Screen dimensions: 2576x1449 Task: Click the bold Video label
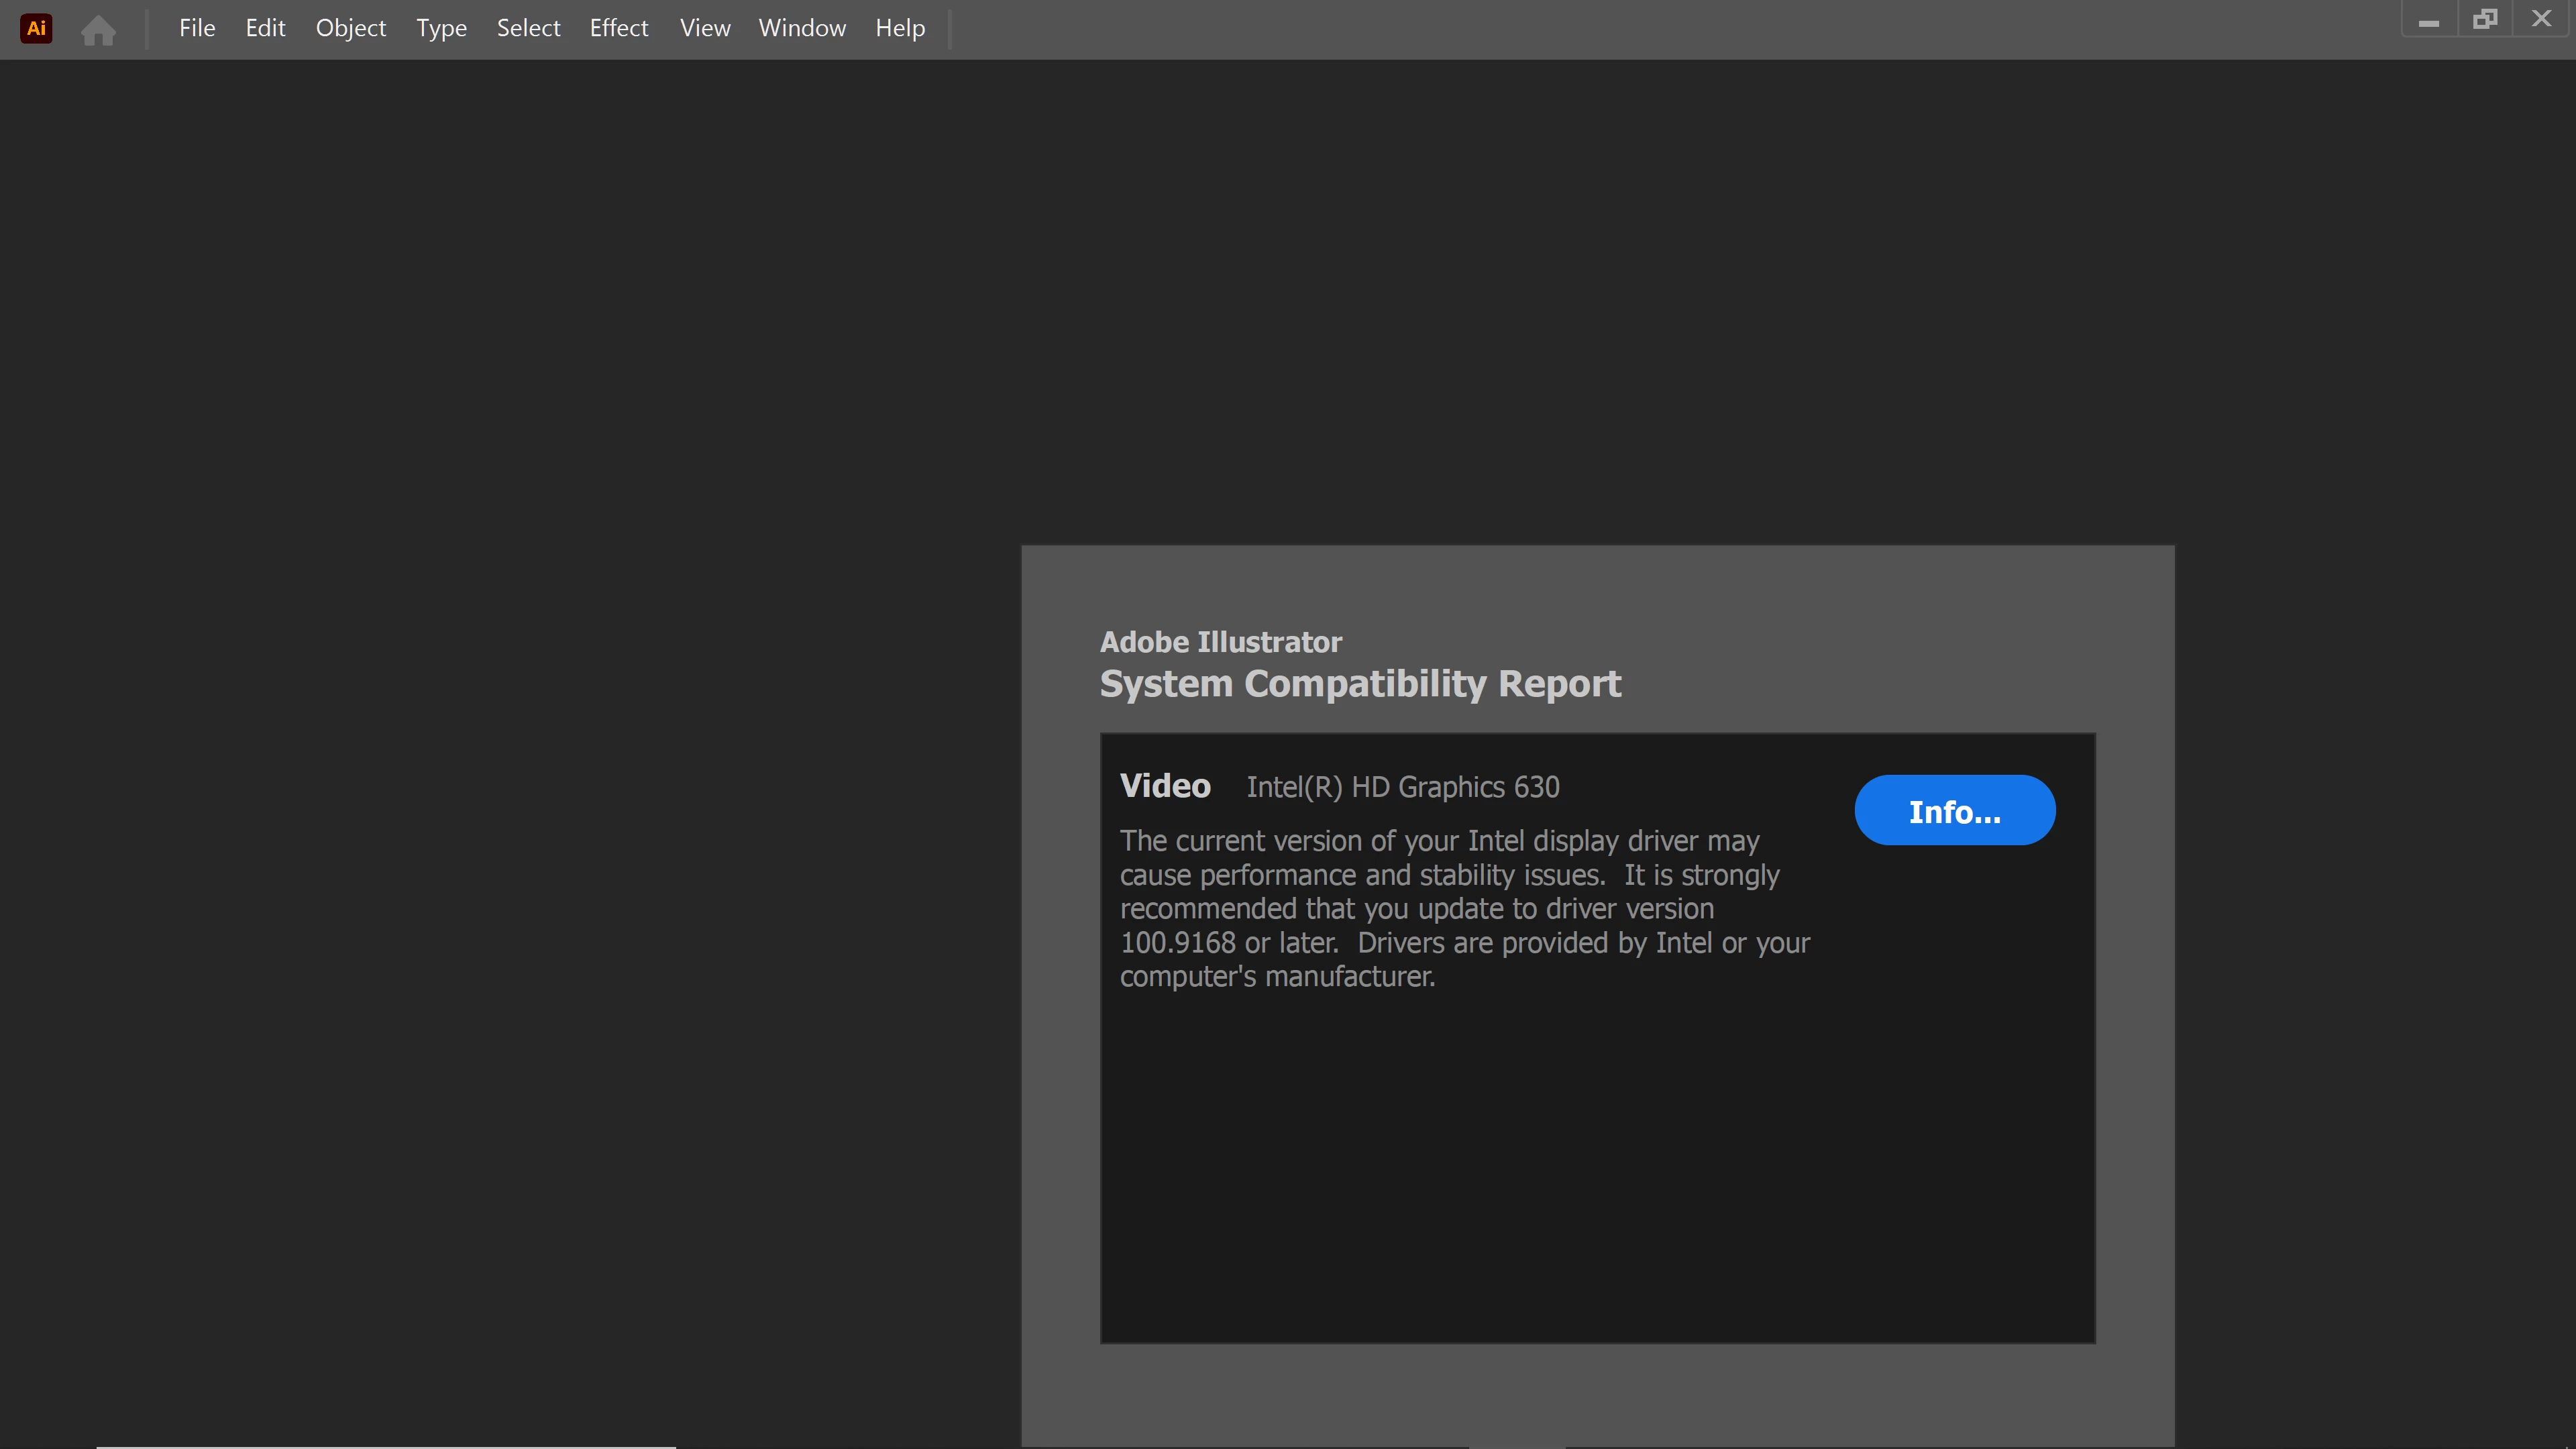click(x=1165, y=786)
